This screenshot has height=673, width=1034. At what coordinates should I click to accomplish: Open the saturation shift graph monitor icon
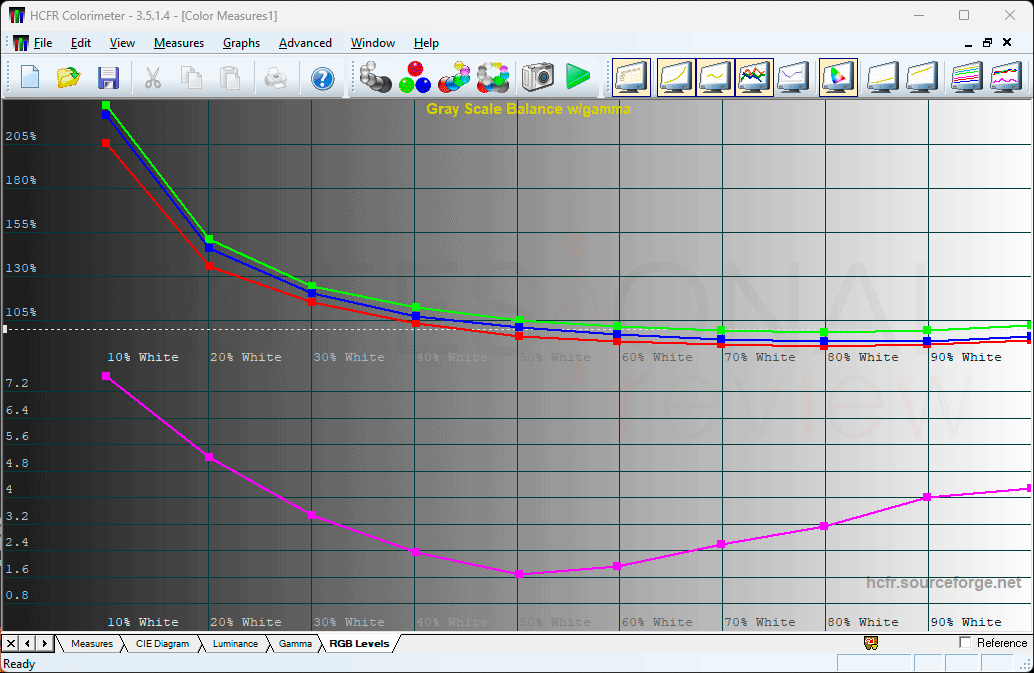[x=1006, y=78]
